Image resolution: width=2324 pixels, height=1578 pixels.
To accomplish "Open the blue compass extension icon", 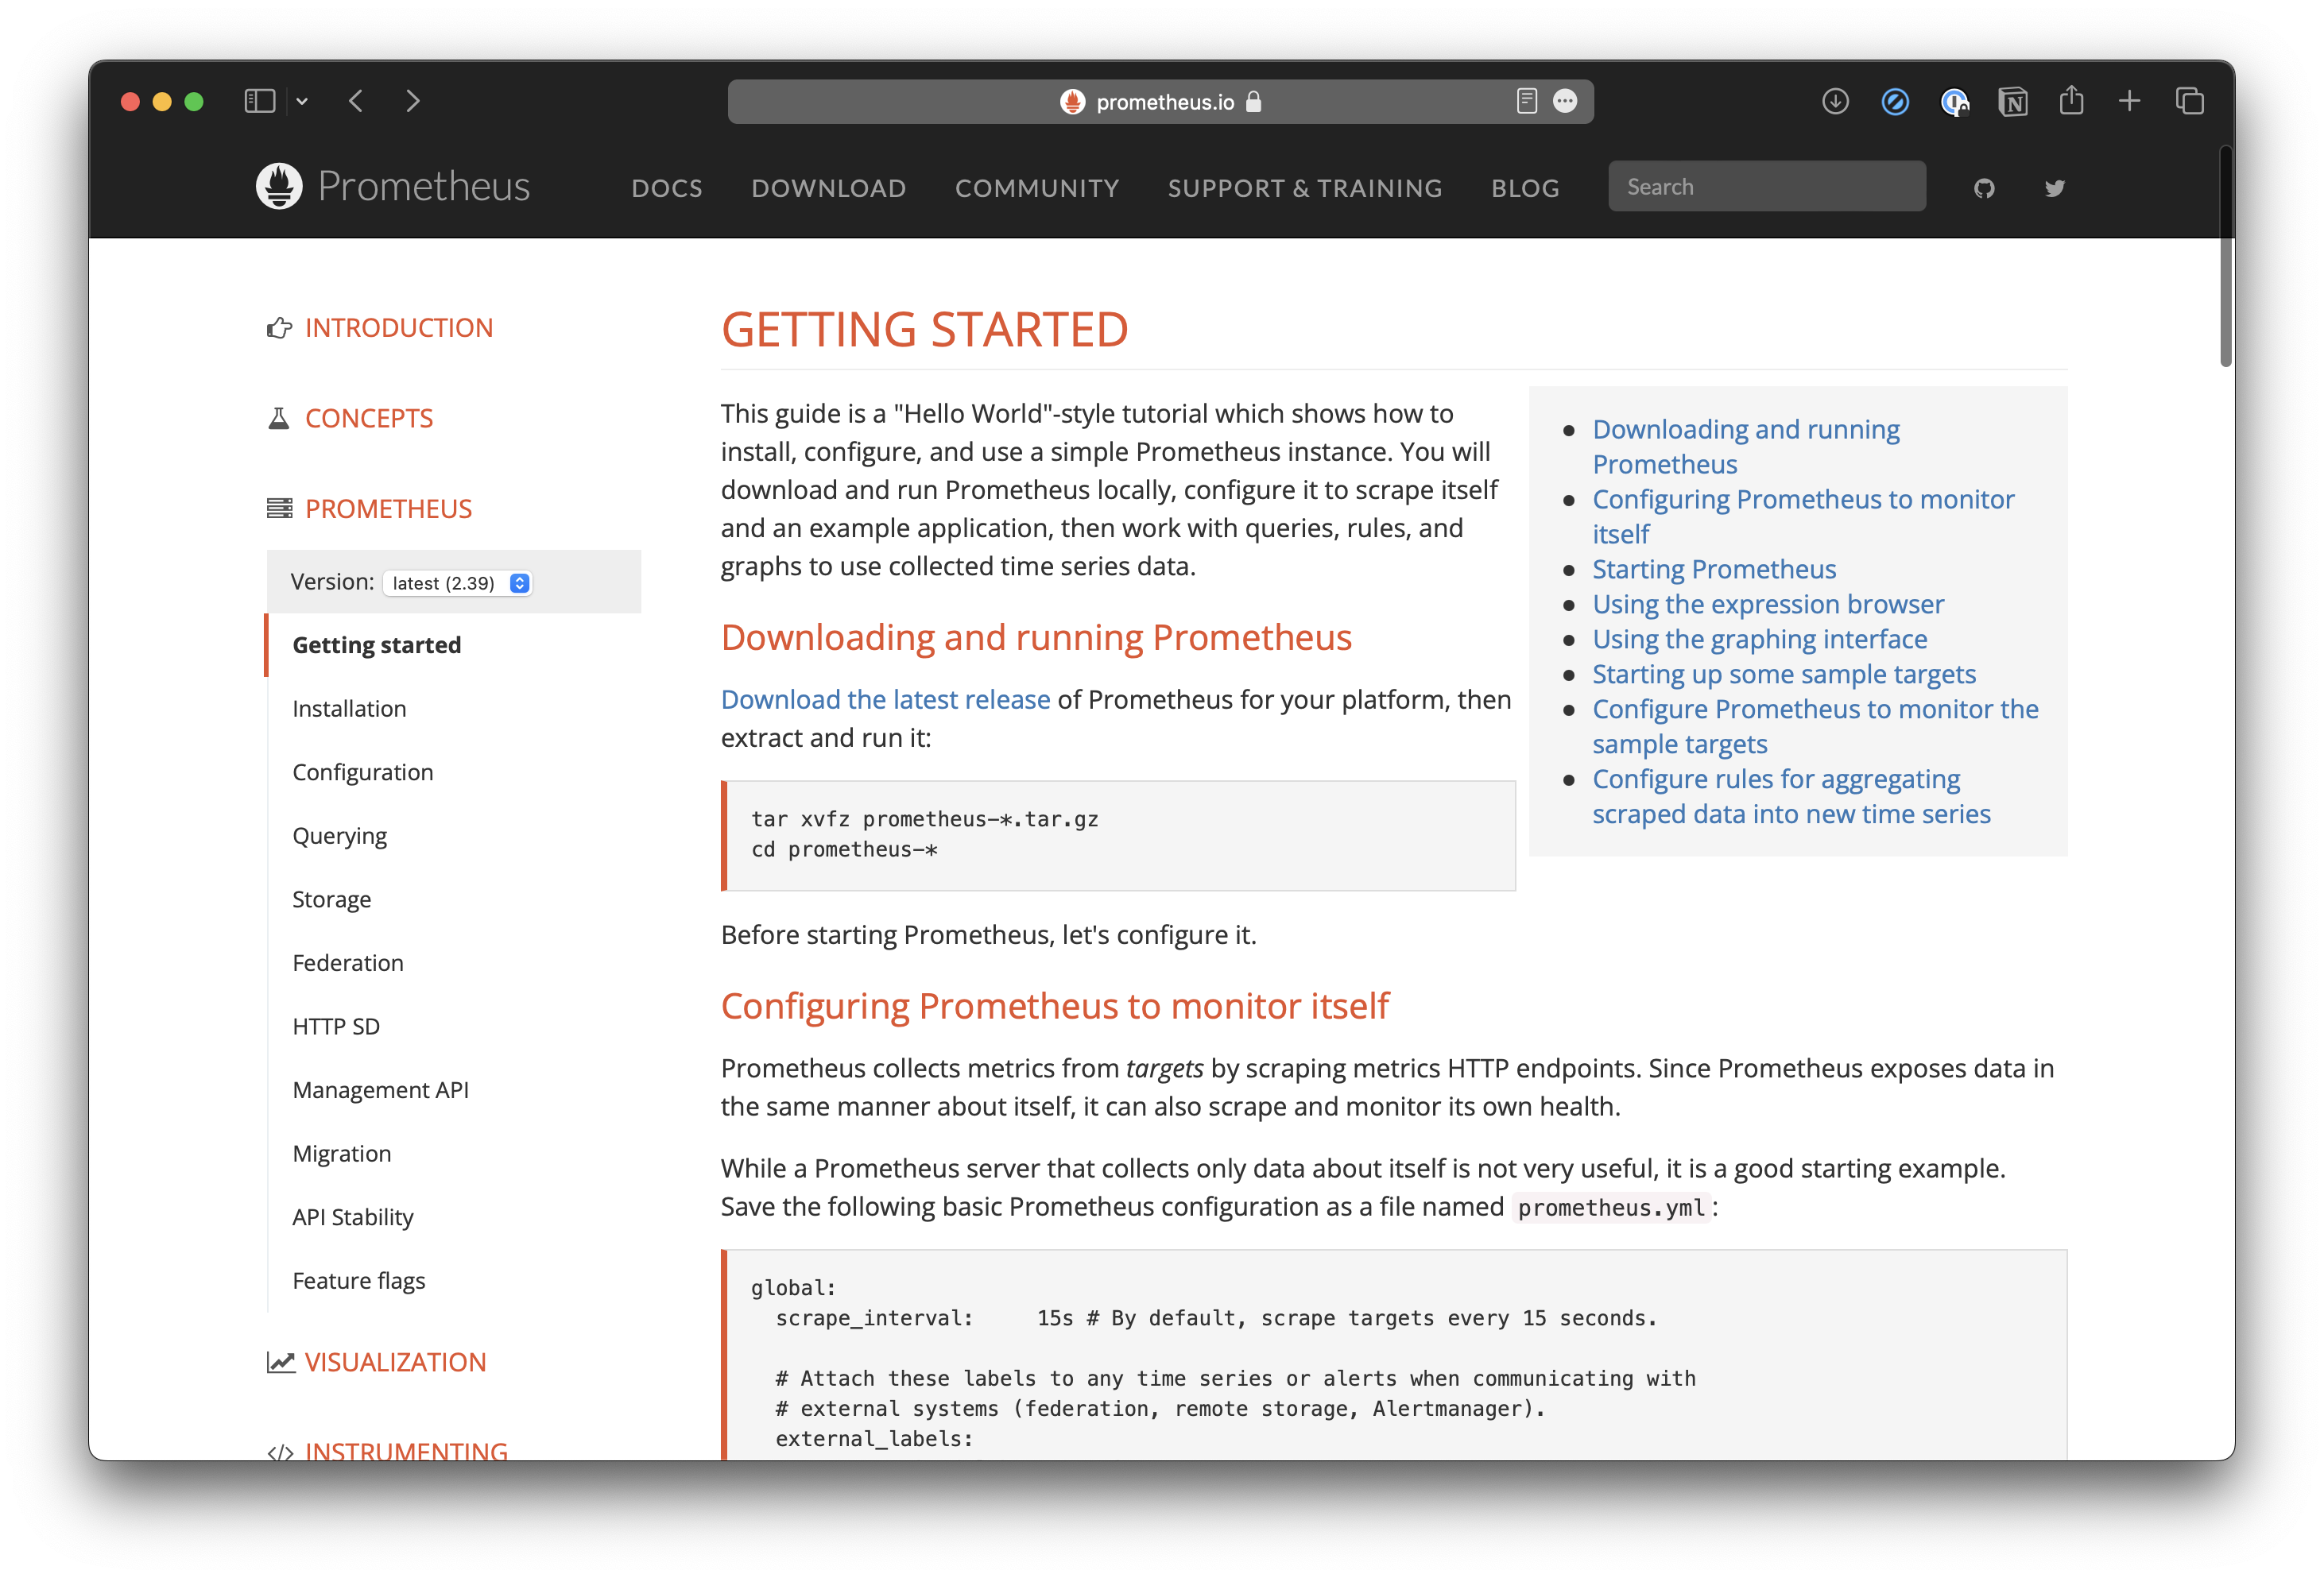I will [1894, 101].
